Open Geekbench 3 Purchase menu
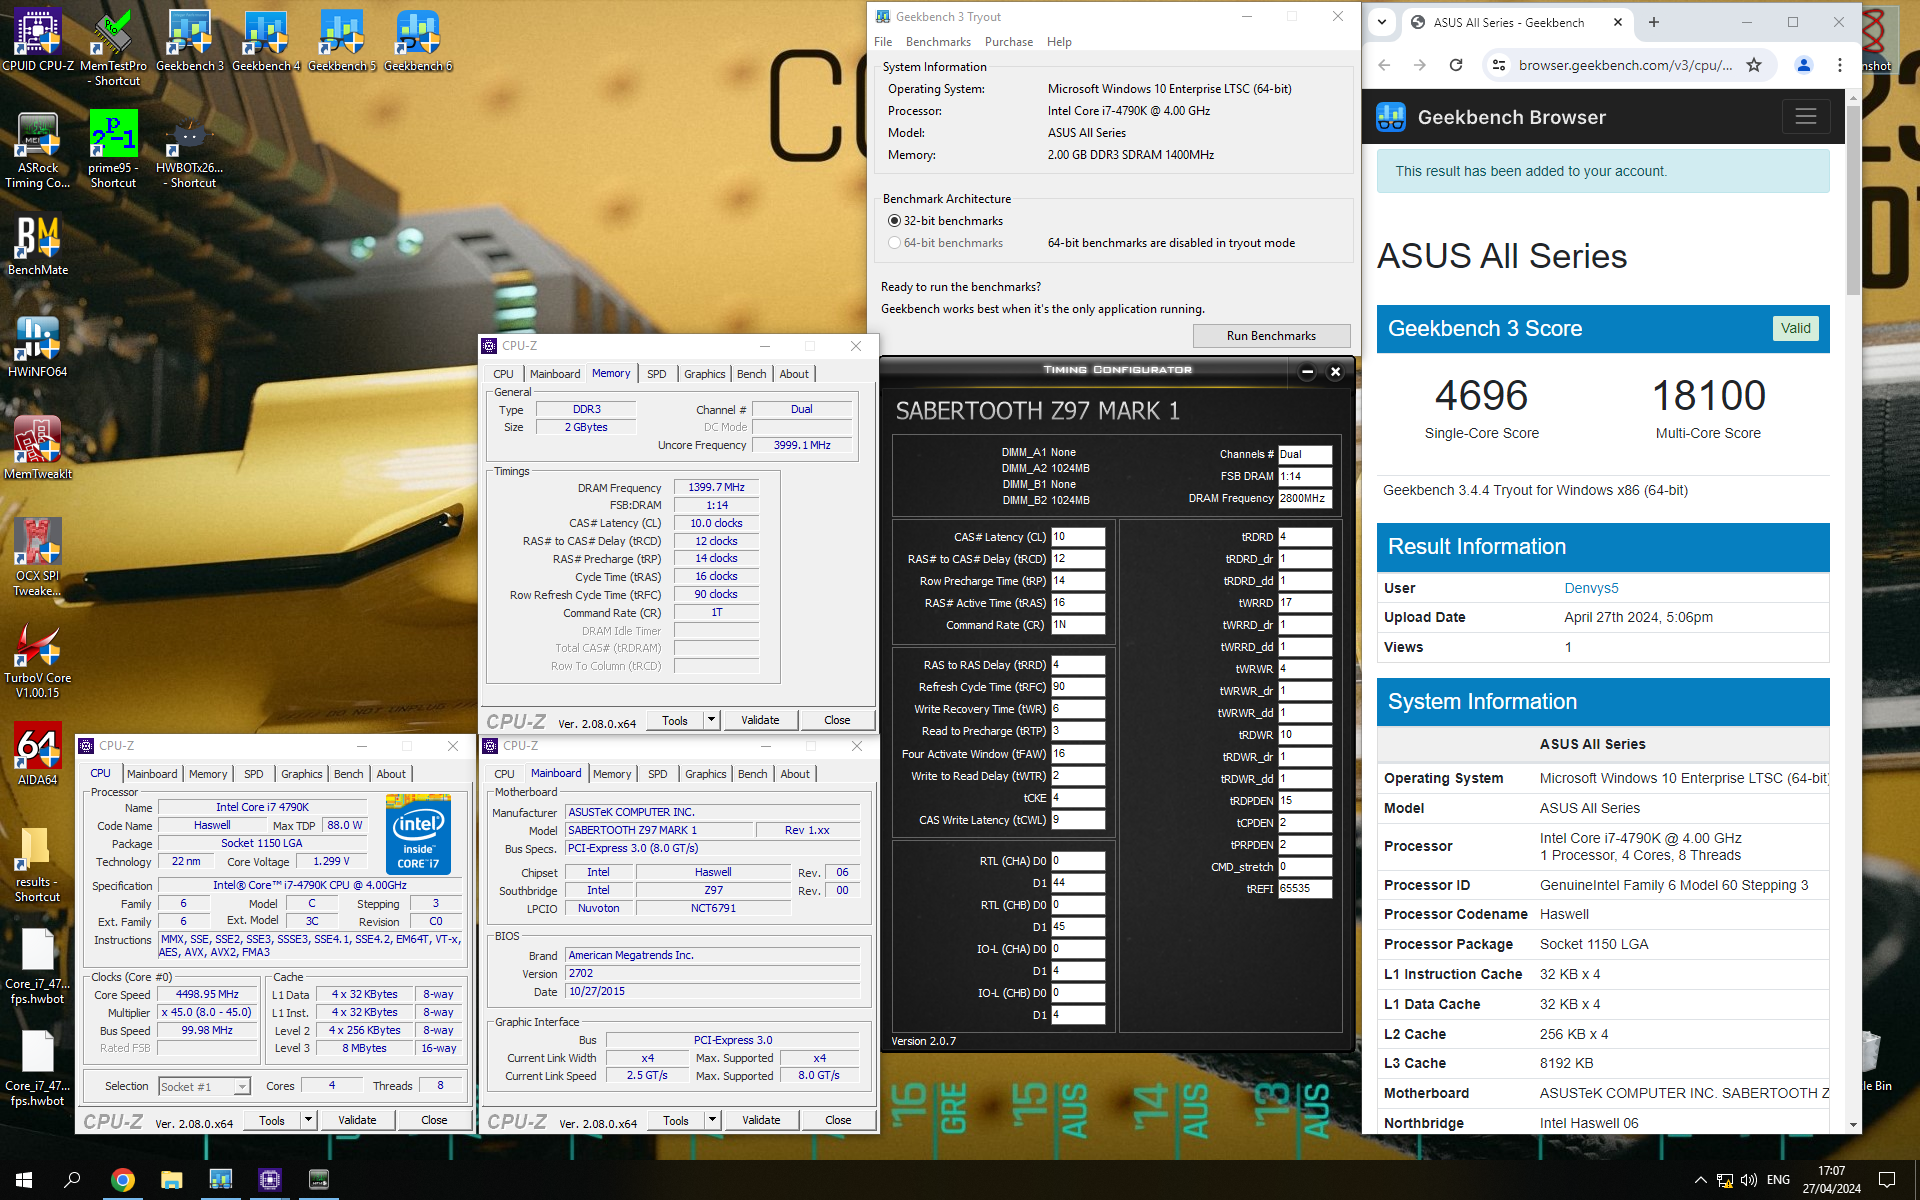The height and width of the screenshot is (1200, 1920). point(1008,42)
